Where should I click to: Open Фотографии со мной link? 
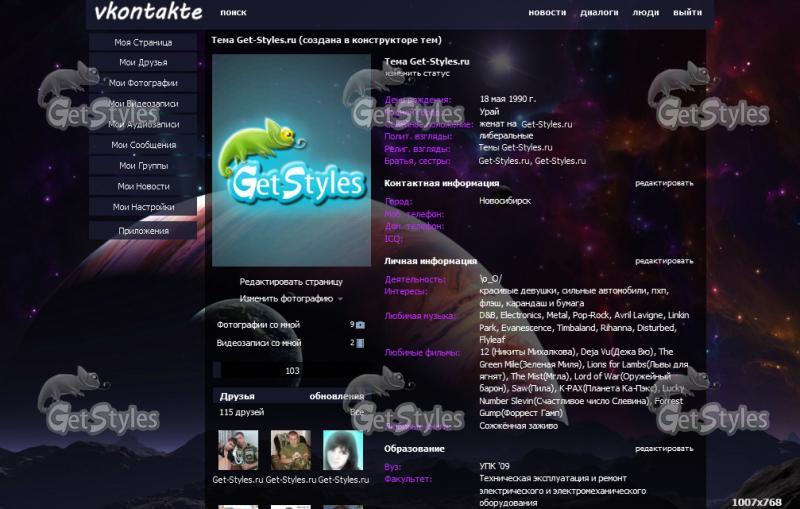(258, 324)
